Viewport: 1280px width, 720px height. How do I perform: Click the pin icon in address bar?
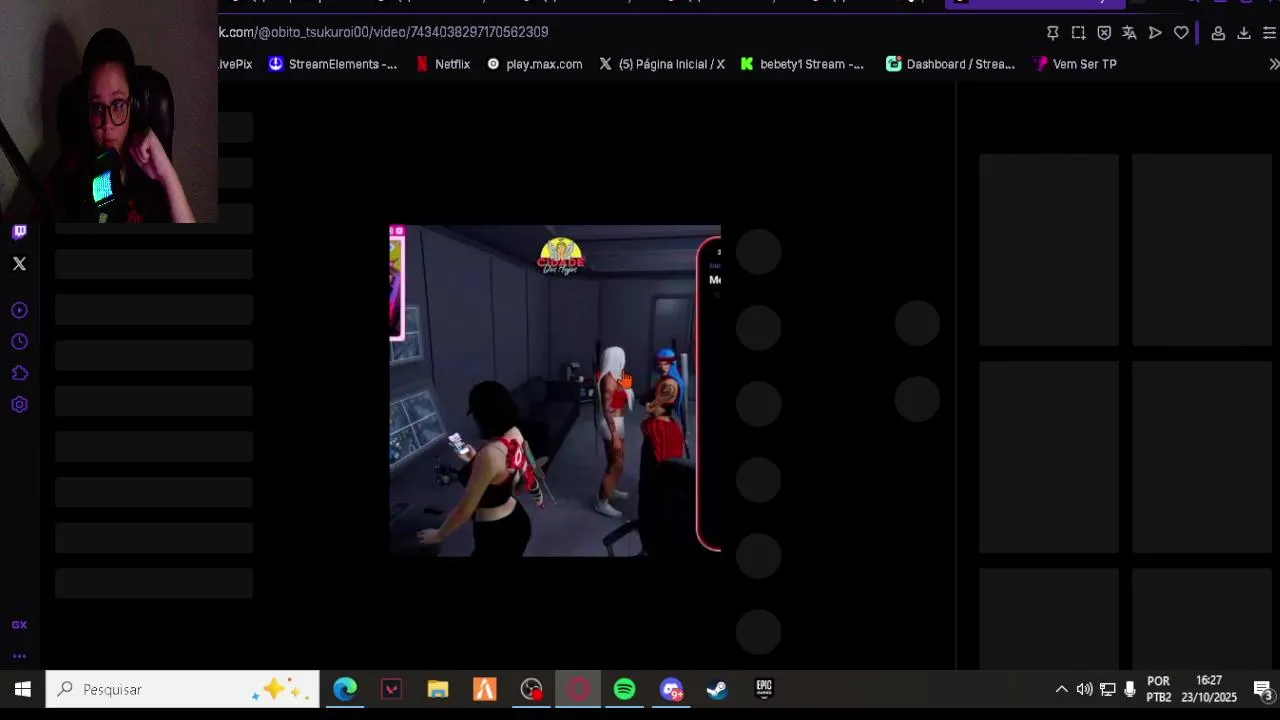point(1053,33)
